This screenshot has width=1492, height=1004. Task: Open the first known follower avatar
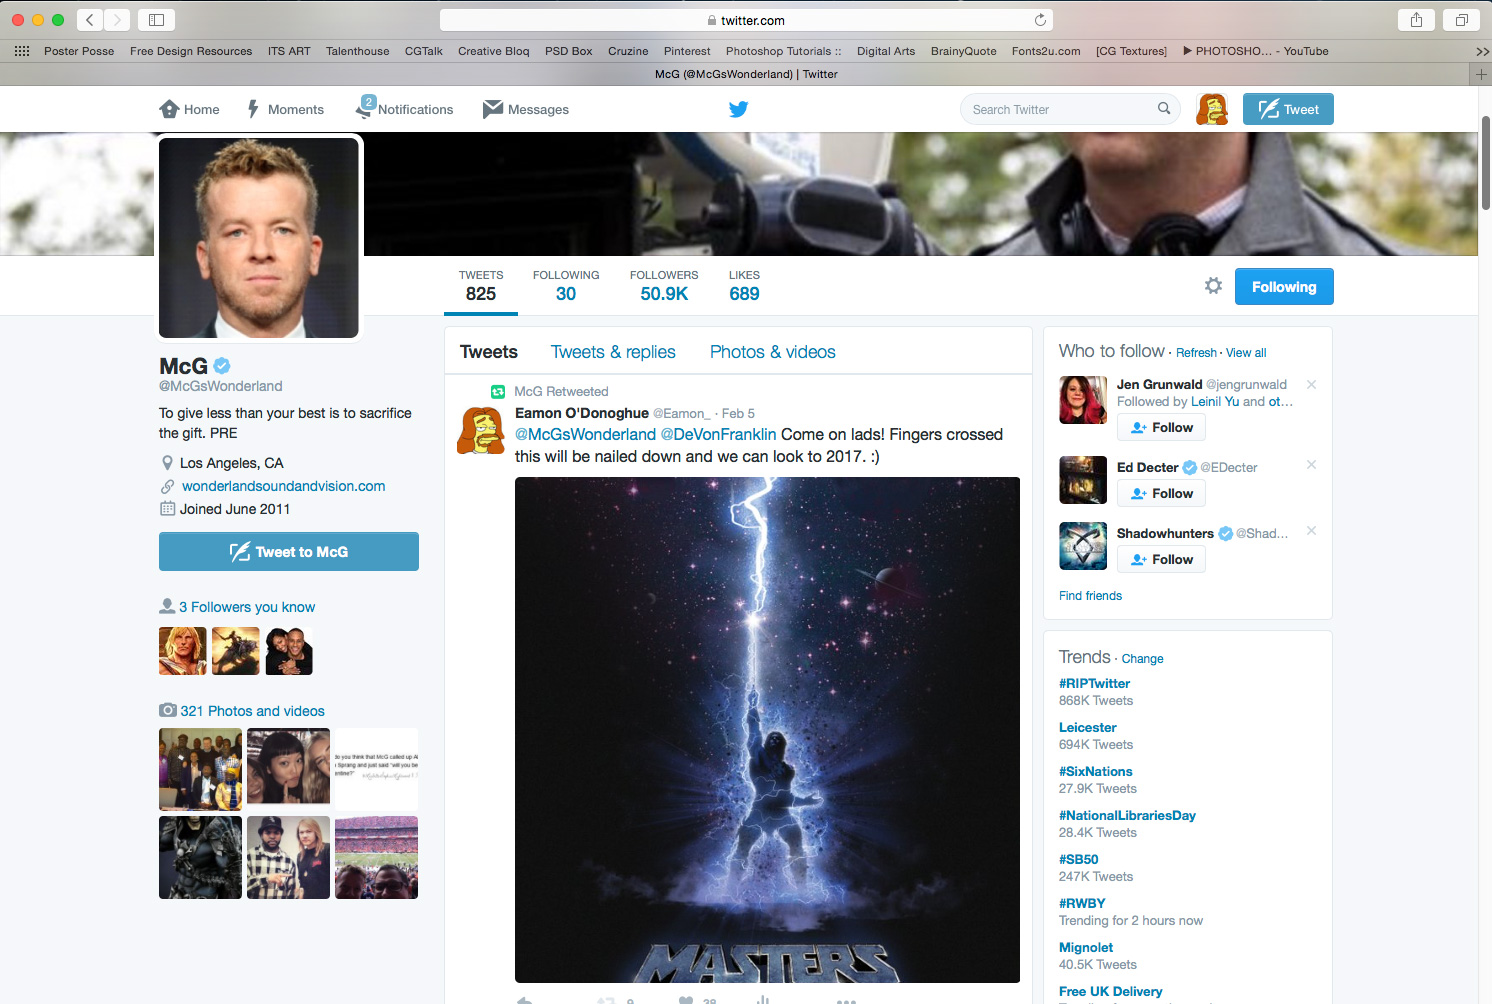tap(183, 651)
